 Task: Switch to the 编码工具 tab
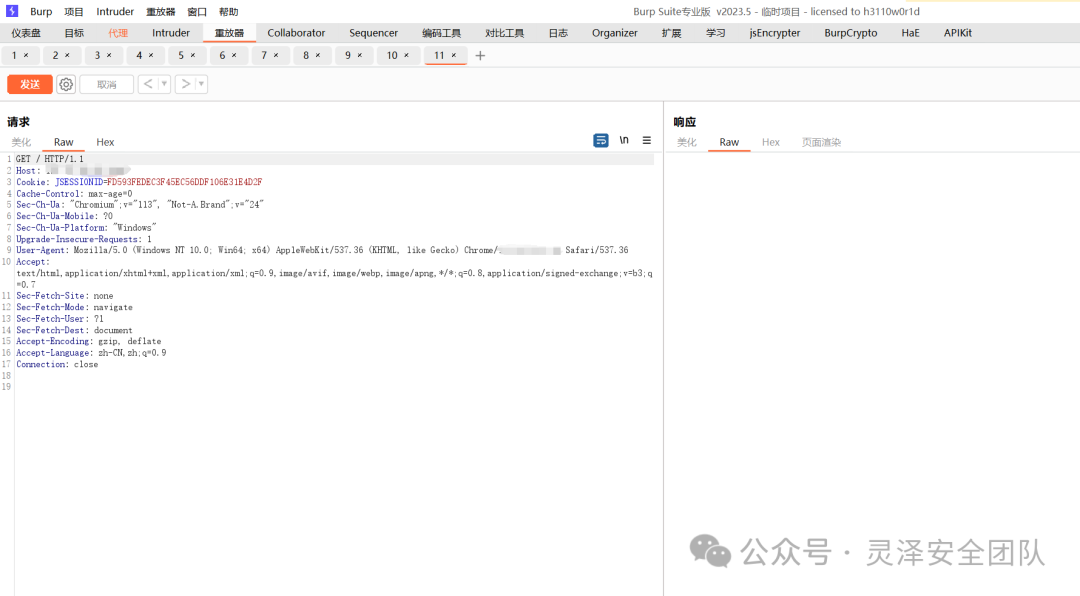click(442, 33)
